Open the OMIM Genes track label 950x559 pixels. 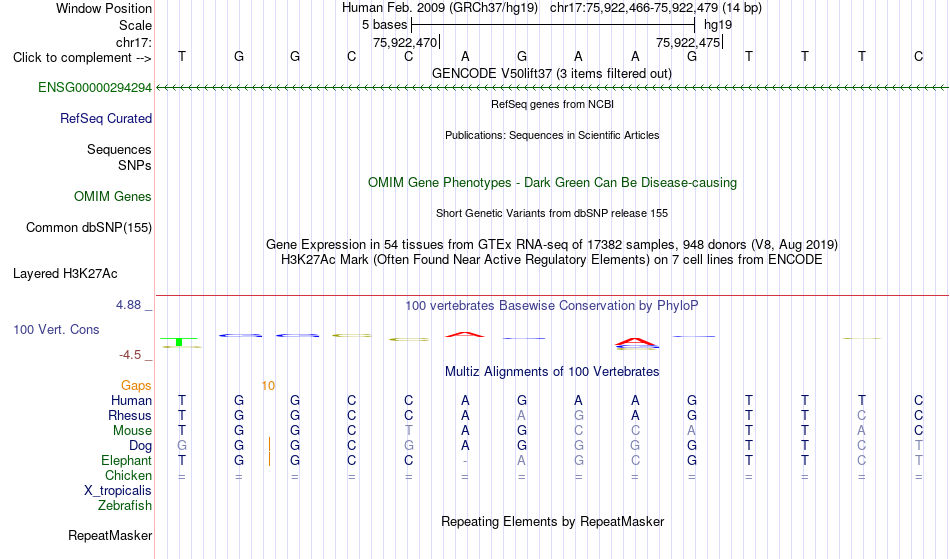click(113, 197)
